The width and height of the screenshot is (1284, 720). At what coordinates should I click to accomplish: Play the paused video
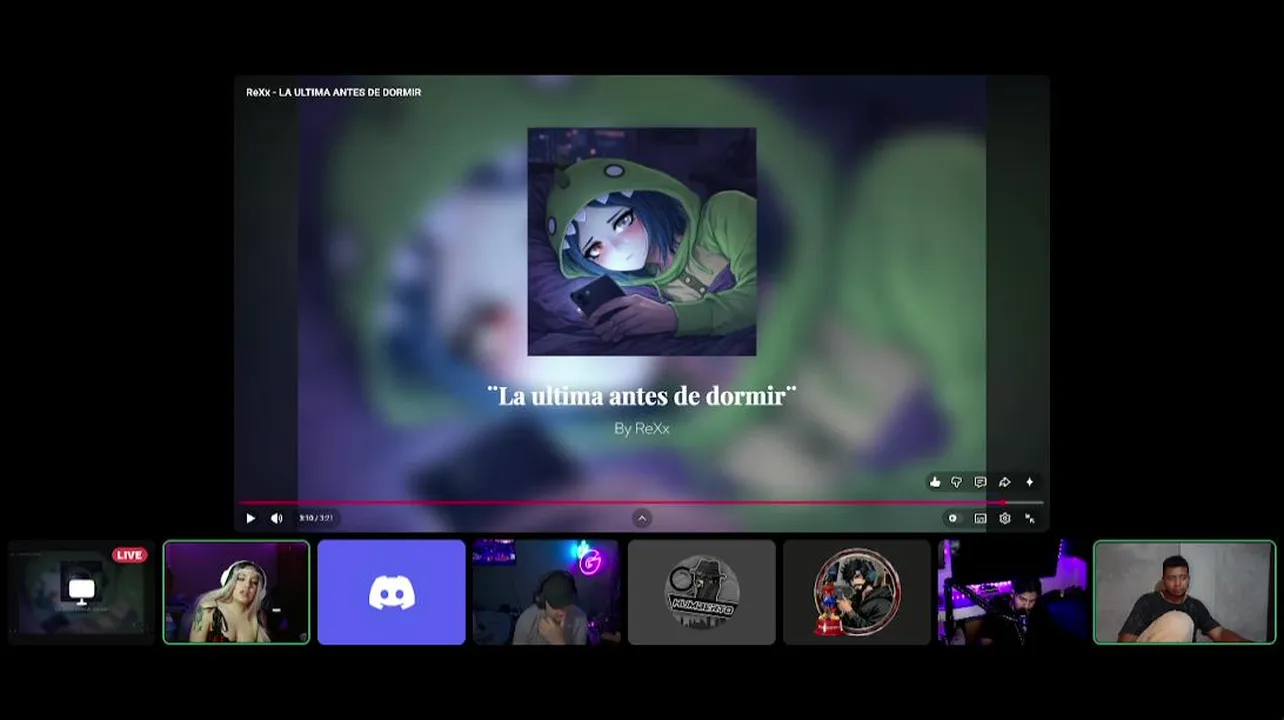(250, 518)
